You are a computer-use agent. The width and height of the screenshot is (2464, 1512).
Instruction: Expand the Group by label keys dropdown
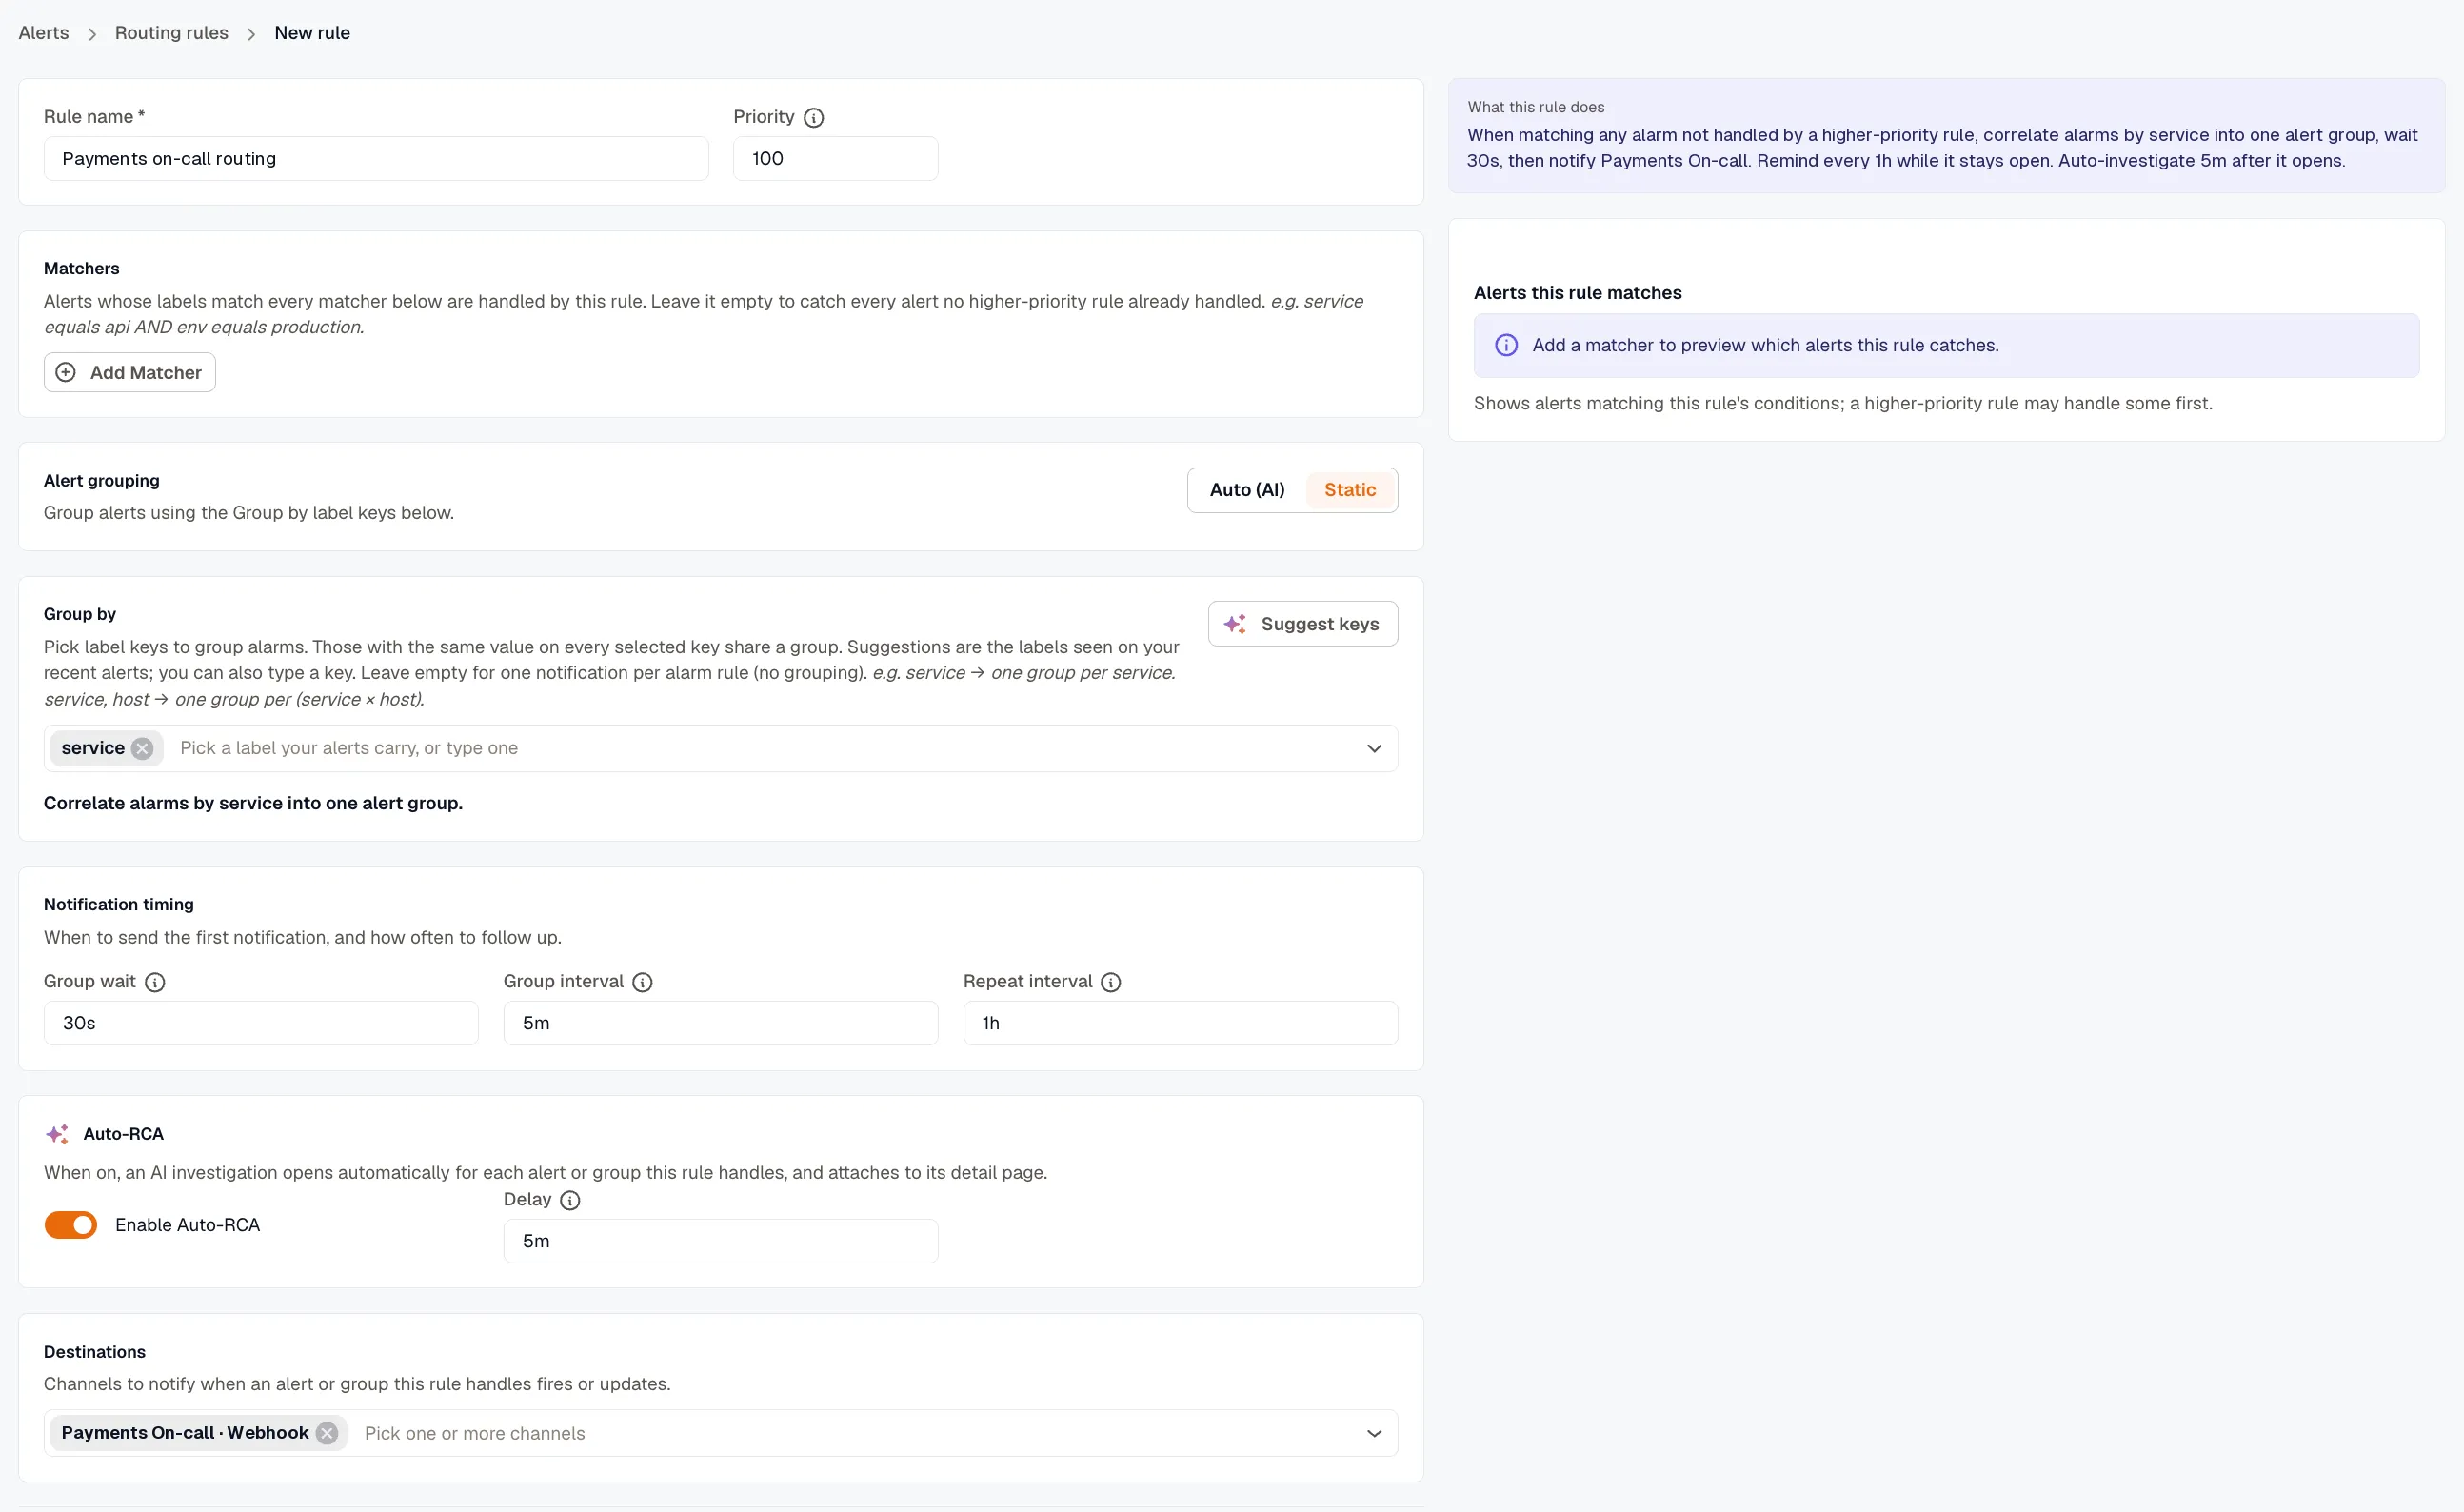click(x=1374, y=748)
